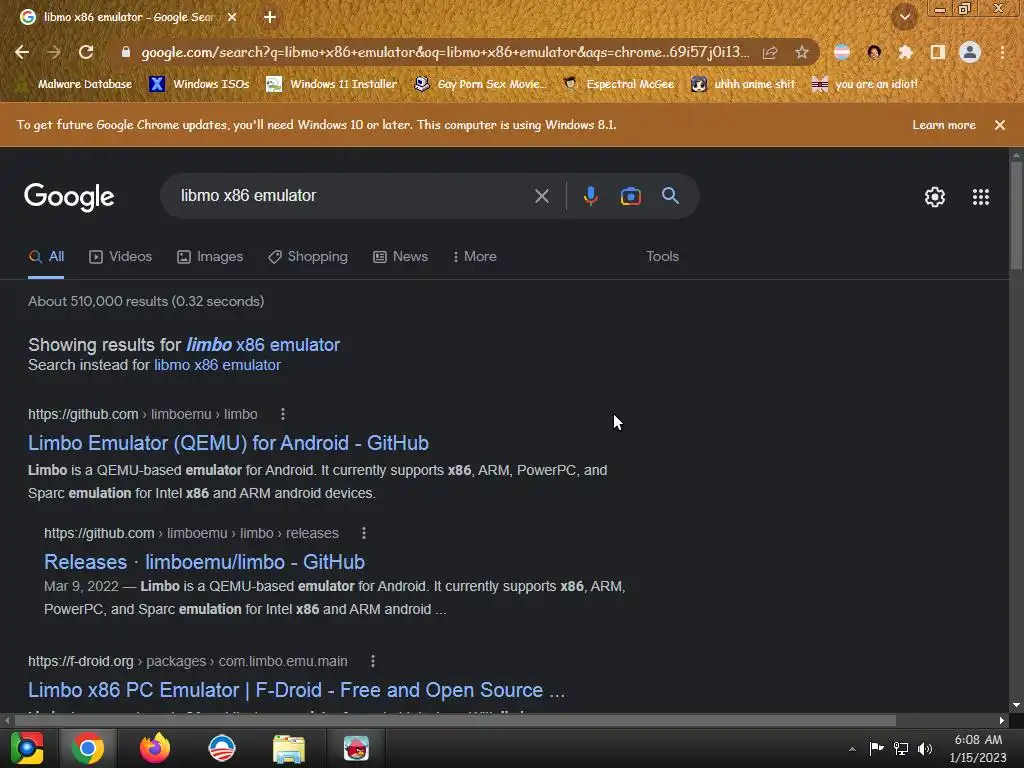The width and height of the screenshot is (1024, 768).
Task: Bookmark this page with the star icon
Action: point(802,52)
